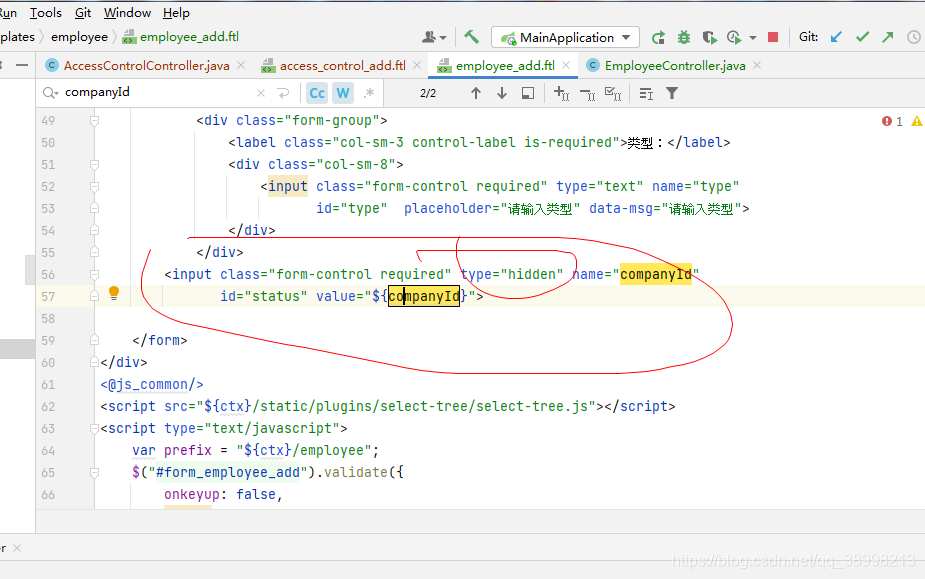Click the yellow warning indicator
The height and width of the screenshot is (579, 925).
coord(917,121)
